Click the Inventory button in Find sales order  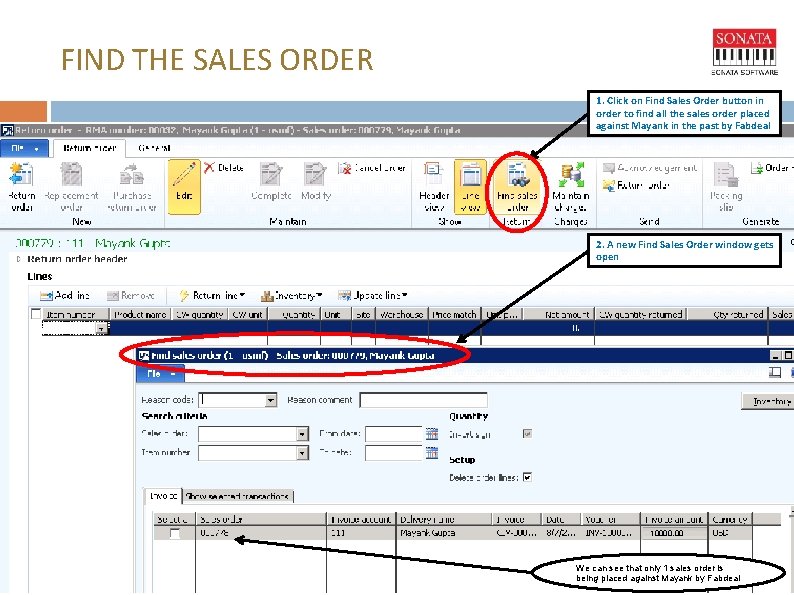pos(767,401)
